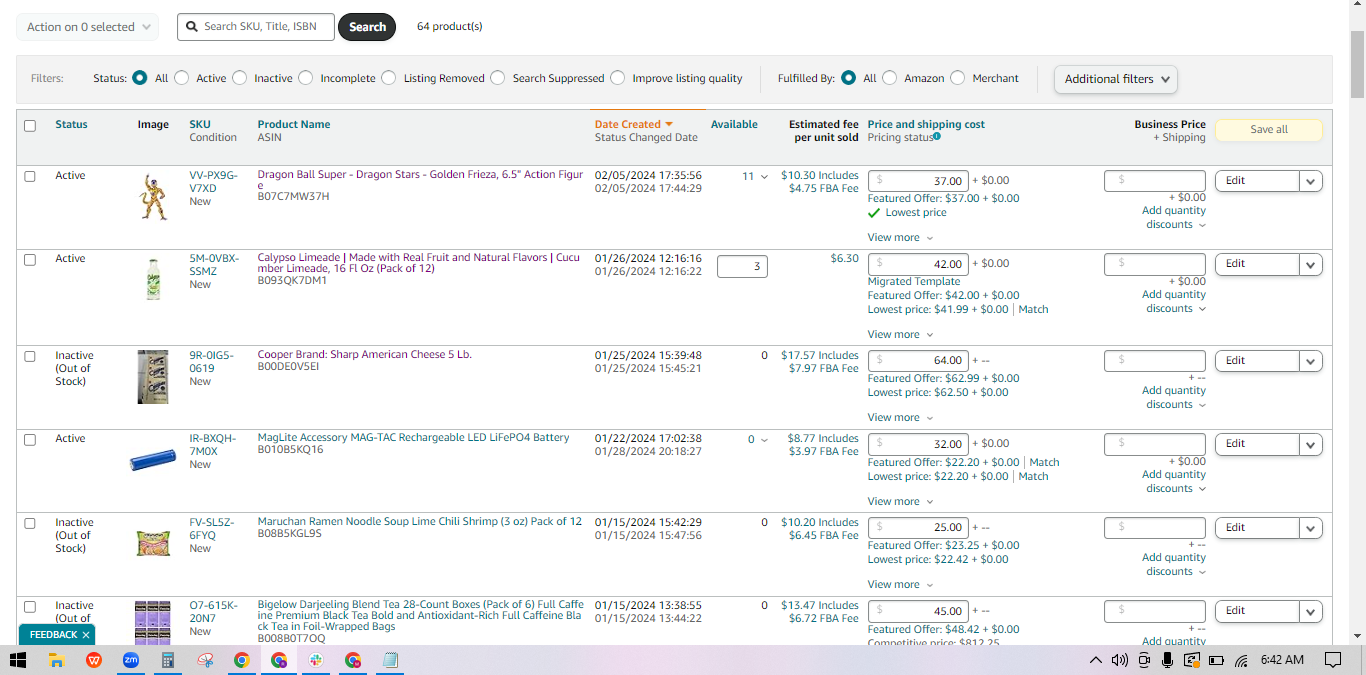
Task: Open File Explorer from taskbar
Action: tap(57, 660)
